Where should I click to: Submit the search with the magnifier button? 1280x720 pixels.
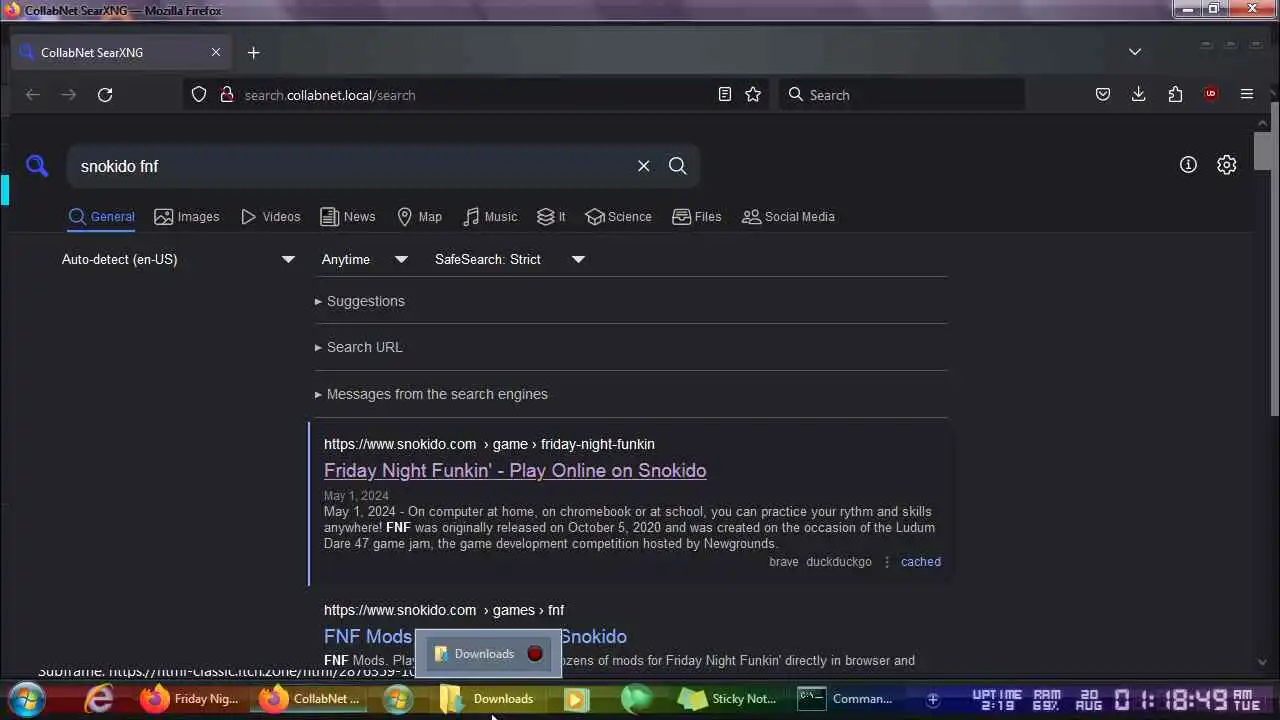[678, 166]
